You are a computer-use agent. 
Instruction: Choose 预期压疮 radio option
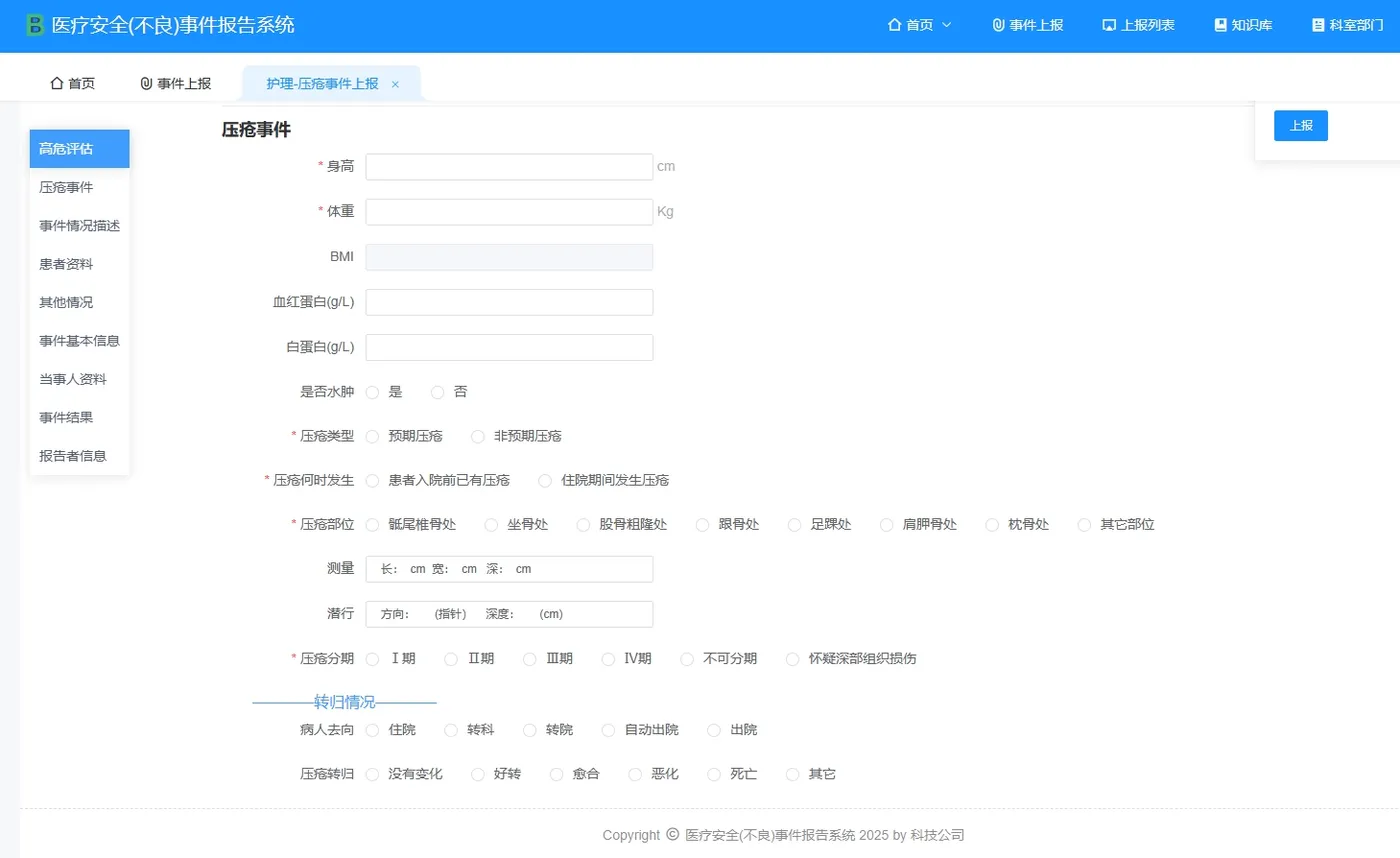coord(372,436)
